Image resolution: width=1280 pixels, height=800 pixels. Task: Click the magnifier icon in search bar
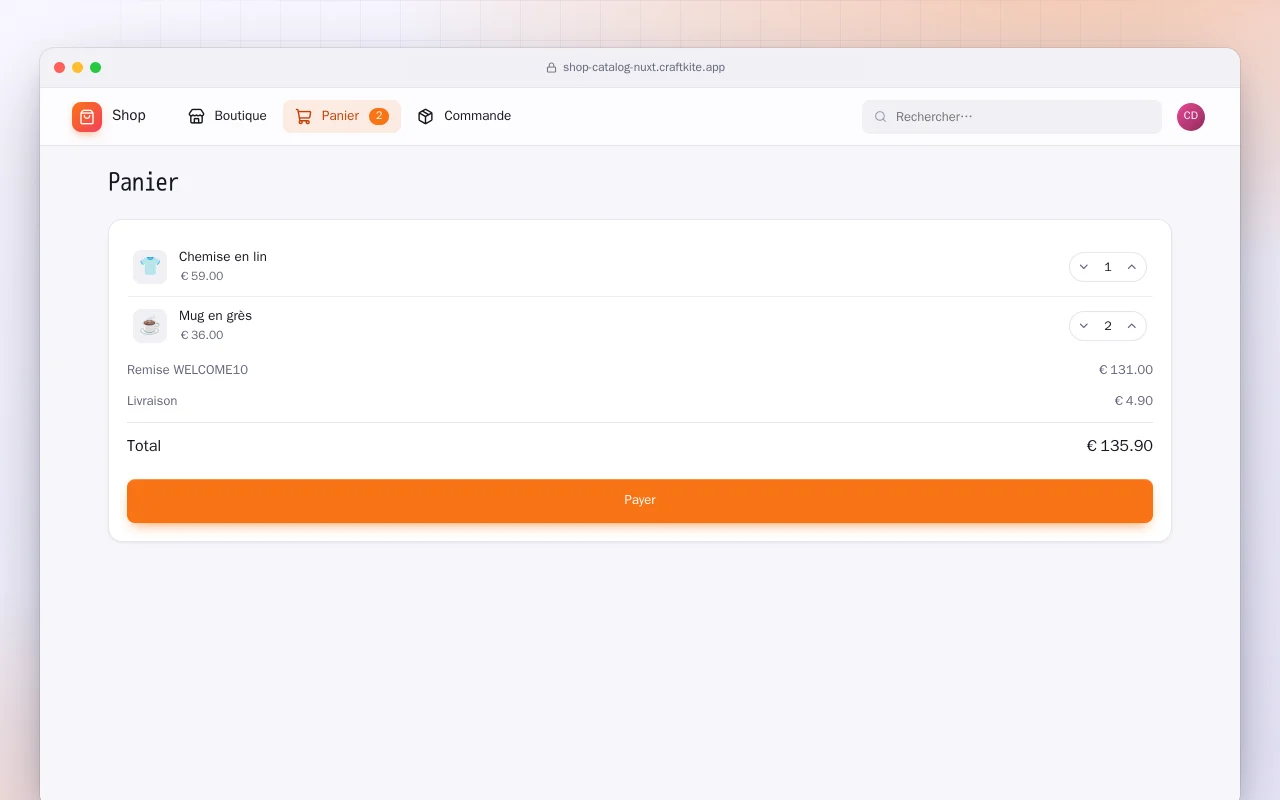coord(881,117)
